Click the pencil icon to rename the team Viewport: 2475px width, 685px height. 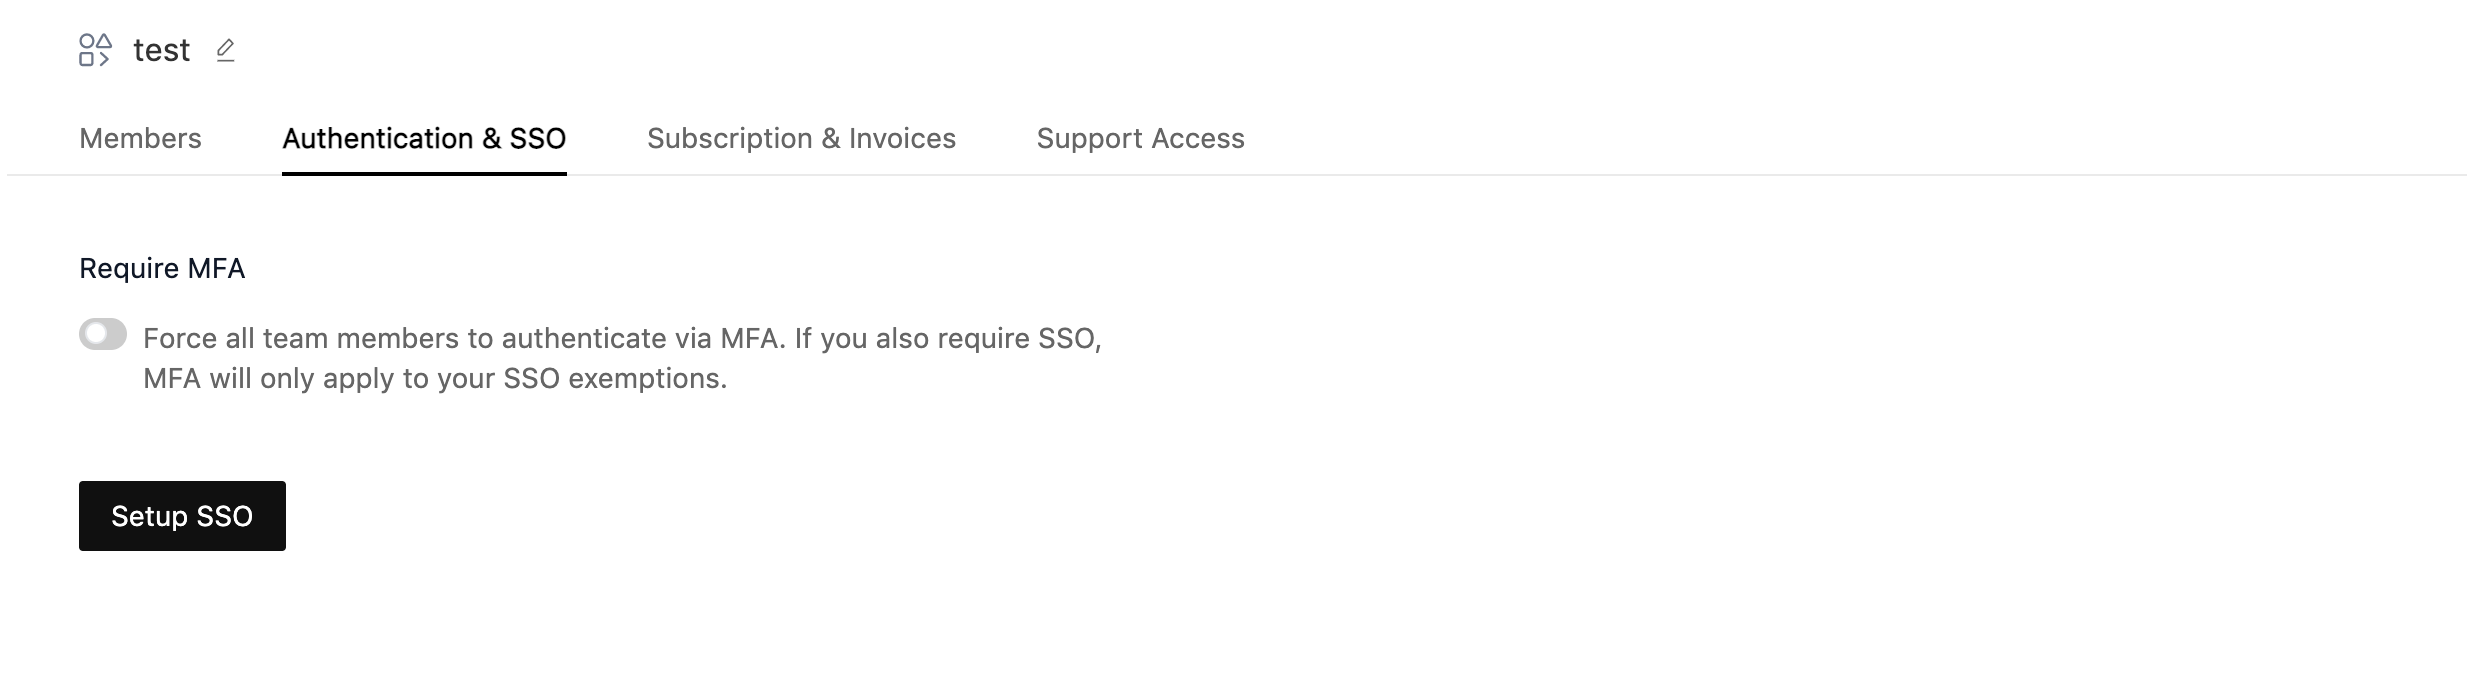227,49
